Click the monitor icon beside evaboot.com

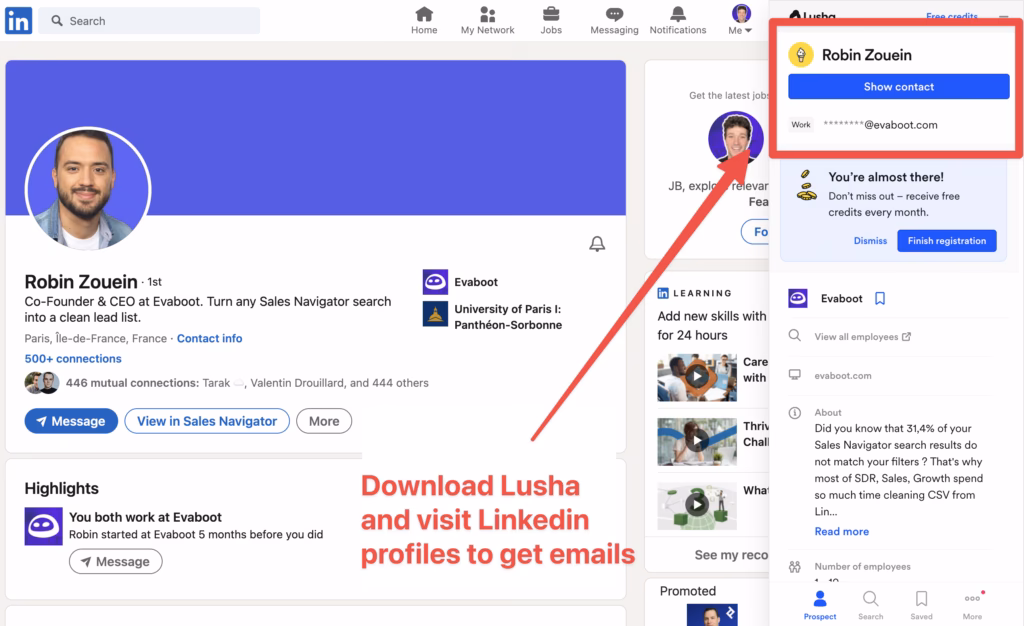click(x=795, y=374)
